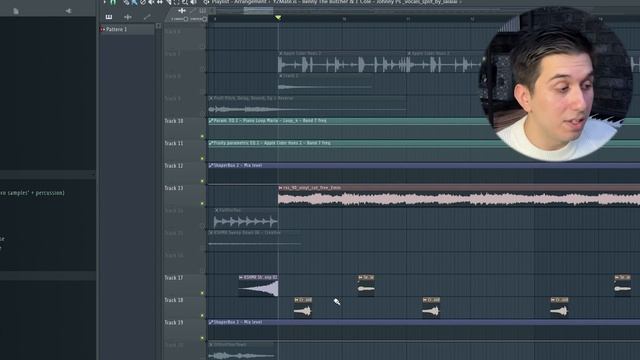The width and height of the screenshot is (640, 360).
Task: Select the zoom magnifier tool in toolbar
Action: click(x=185, y=2)
